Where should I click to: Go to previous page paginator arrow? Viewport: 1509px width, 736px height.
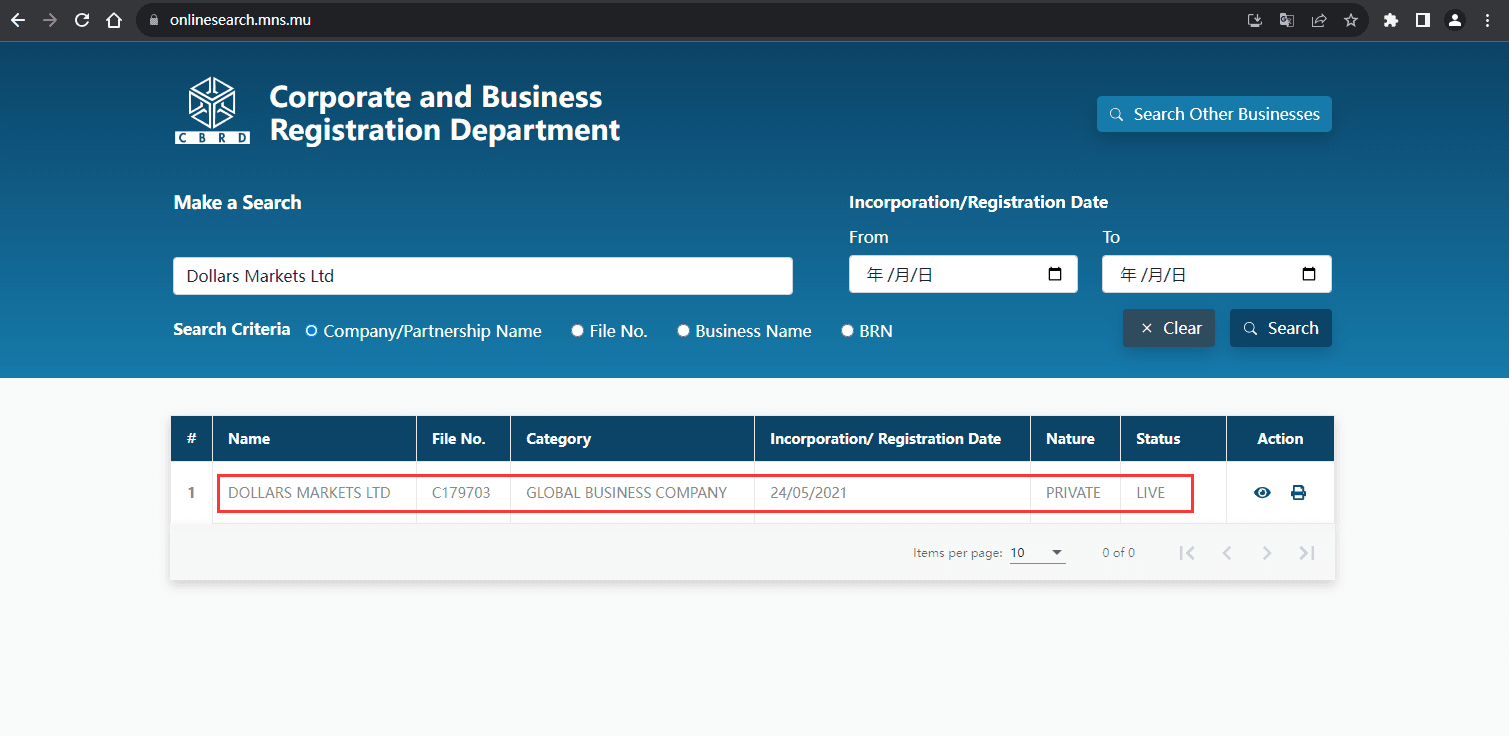pos(1227,553)
